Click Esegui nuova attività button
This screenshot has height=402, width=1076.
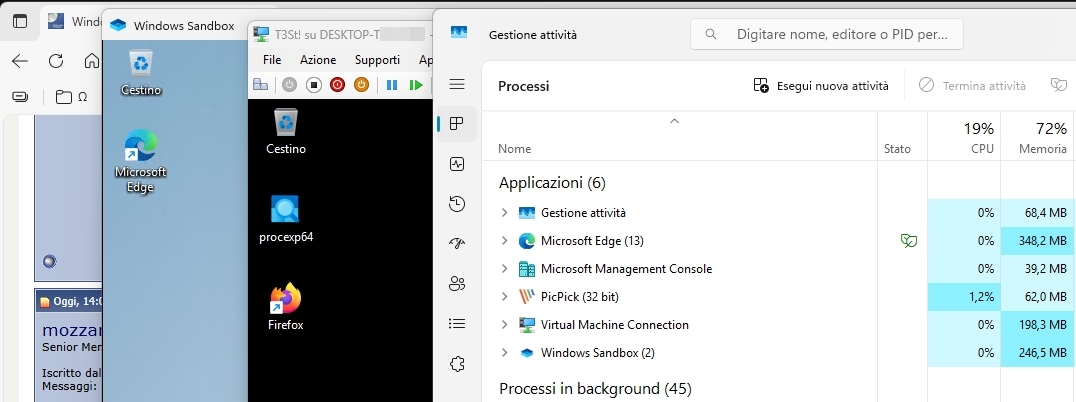821,86
